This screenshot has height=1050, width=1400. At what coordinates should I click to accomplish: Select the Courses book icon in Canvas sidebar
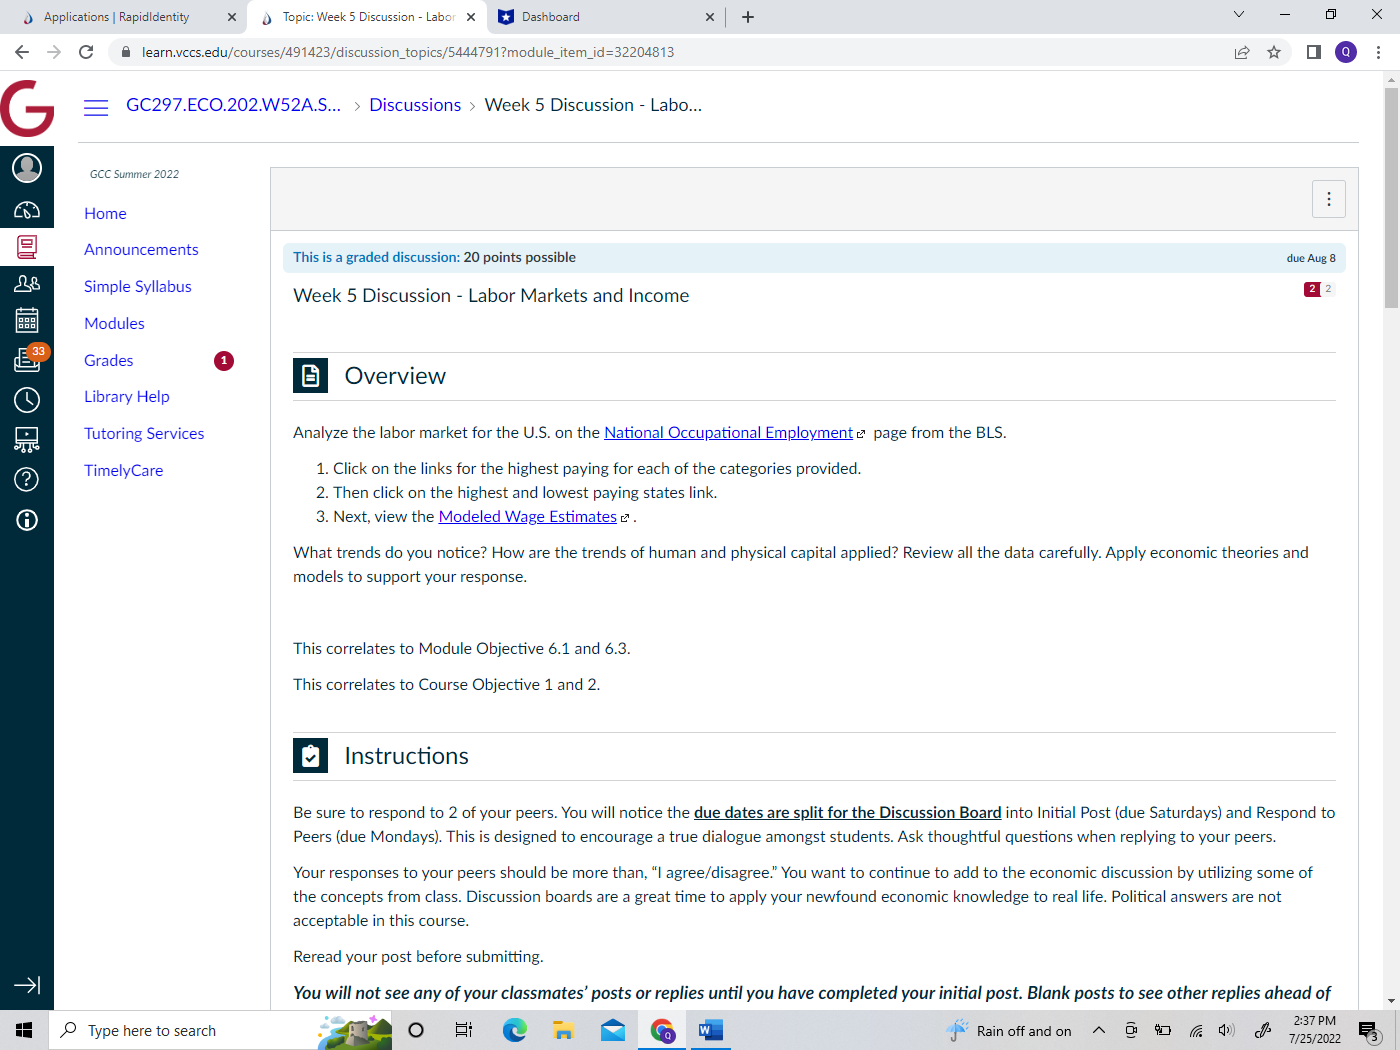click(x=27, y=247)
